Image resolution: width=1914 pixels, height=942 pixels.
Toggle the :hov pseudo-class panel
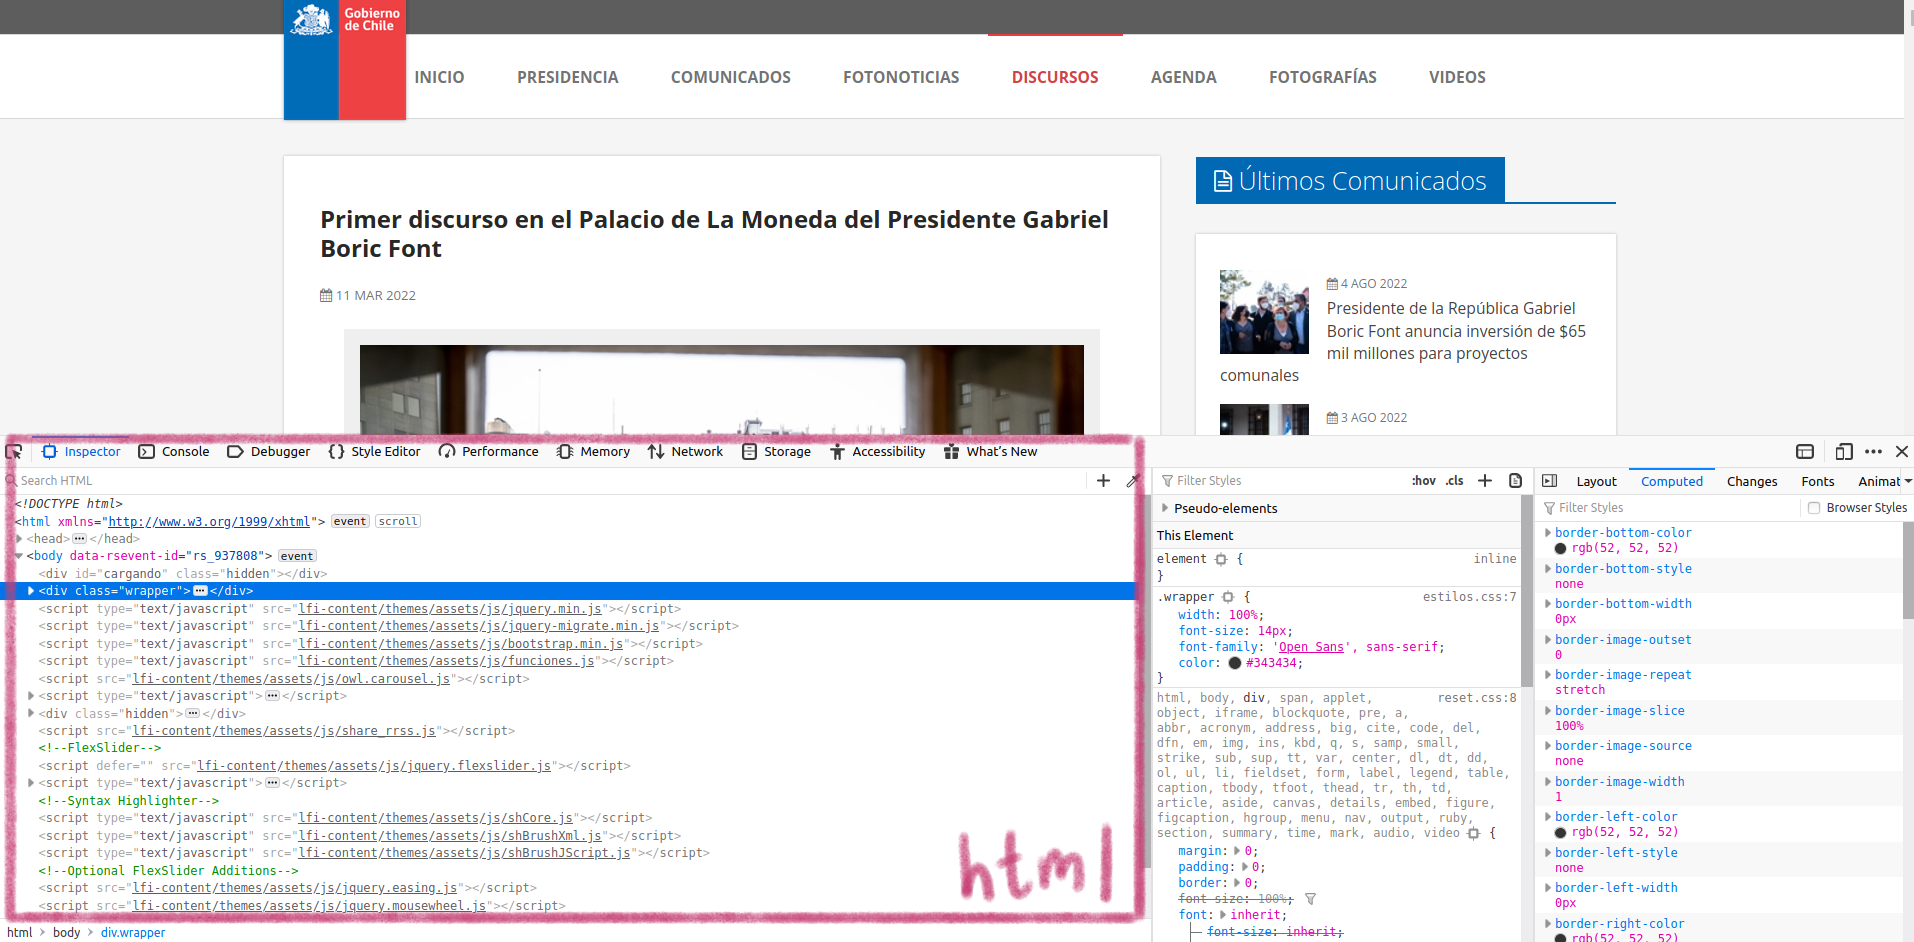pyautogui.click(x=1423, y=481)
